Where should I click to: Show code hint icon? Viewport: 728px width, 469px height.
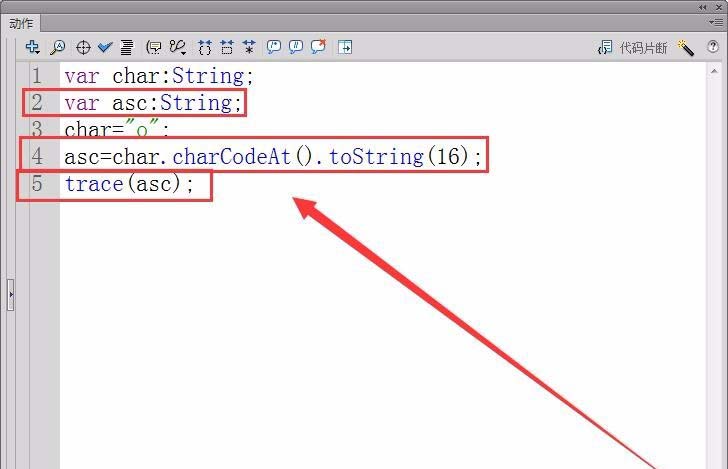[x=154, y=47]
